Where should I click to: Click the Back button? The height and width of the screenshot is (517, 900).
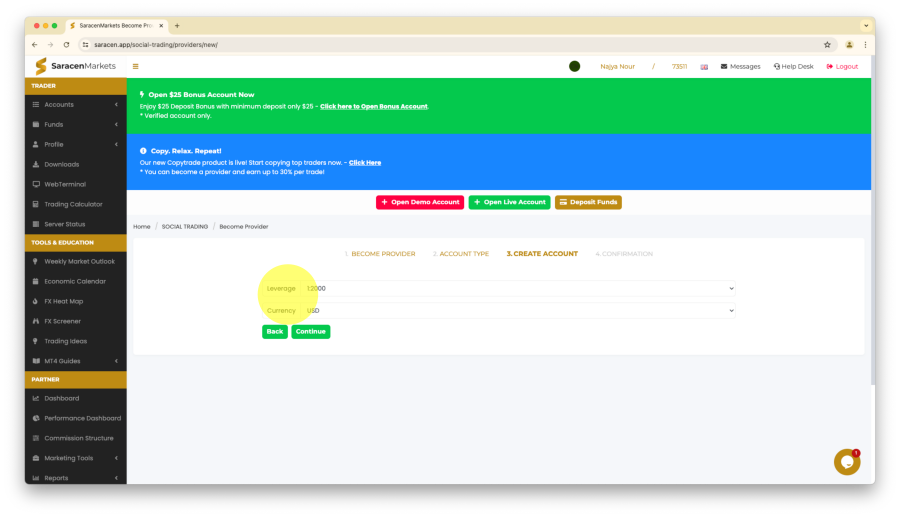[275, 332]
